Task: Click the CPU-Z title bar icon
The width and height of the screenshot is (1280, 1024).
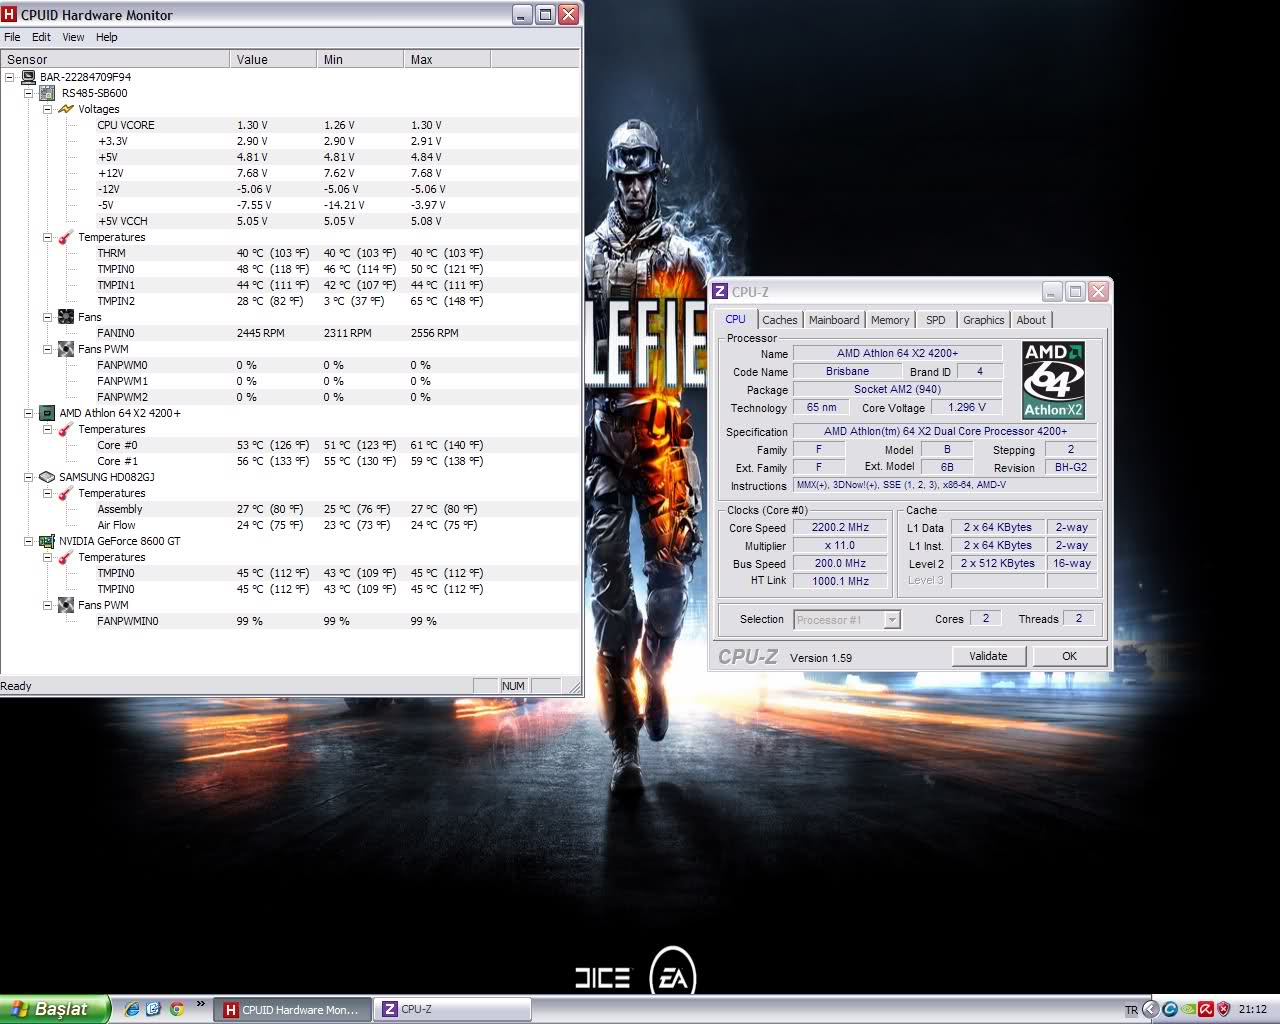Action: click(x=720, y=291)
